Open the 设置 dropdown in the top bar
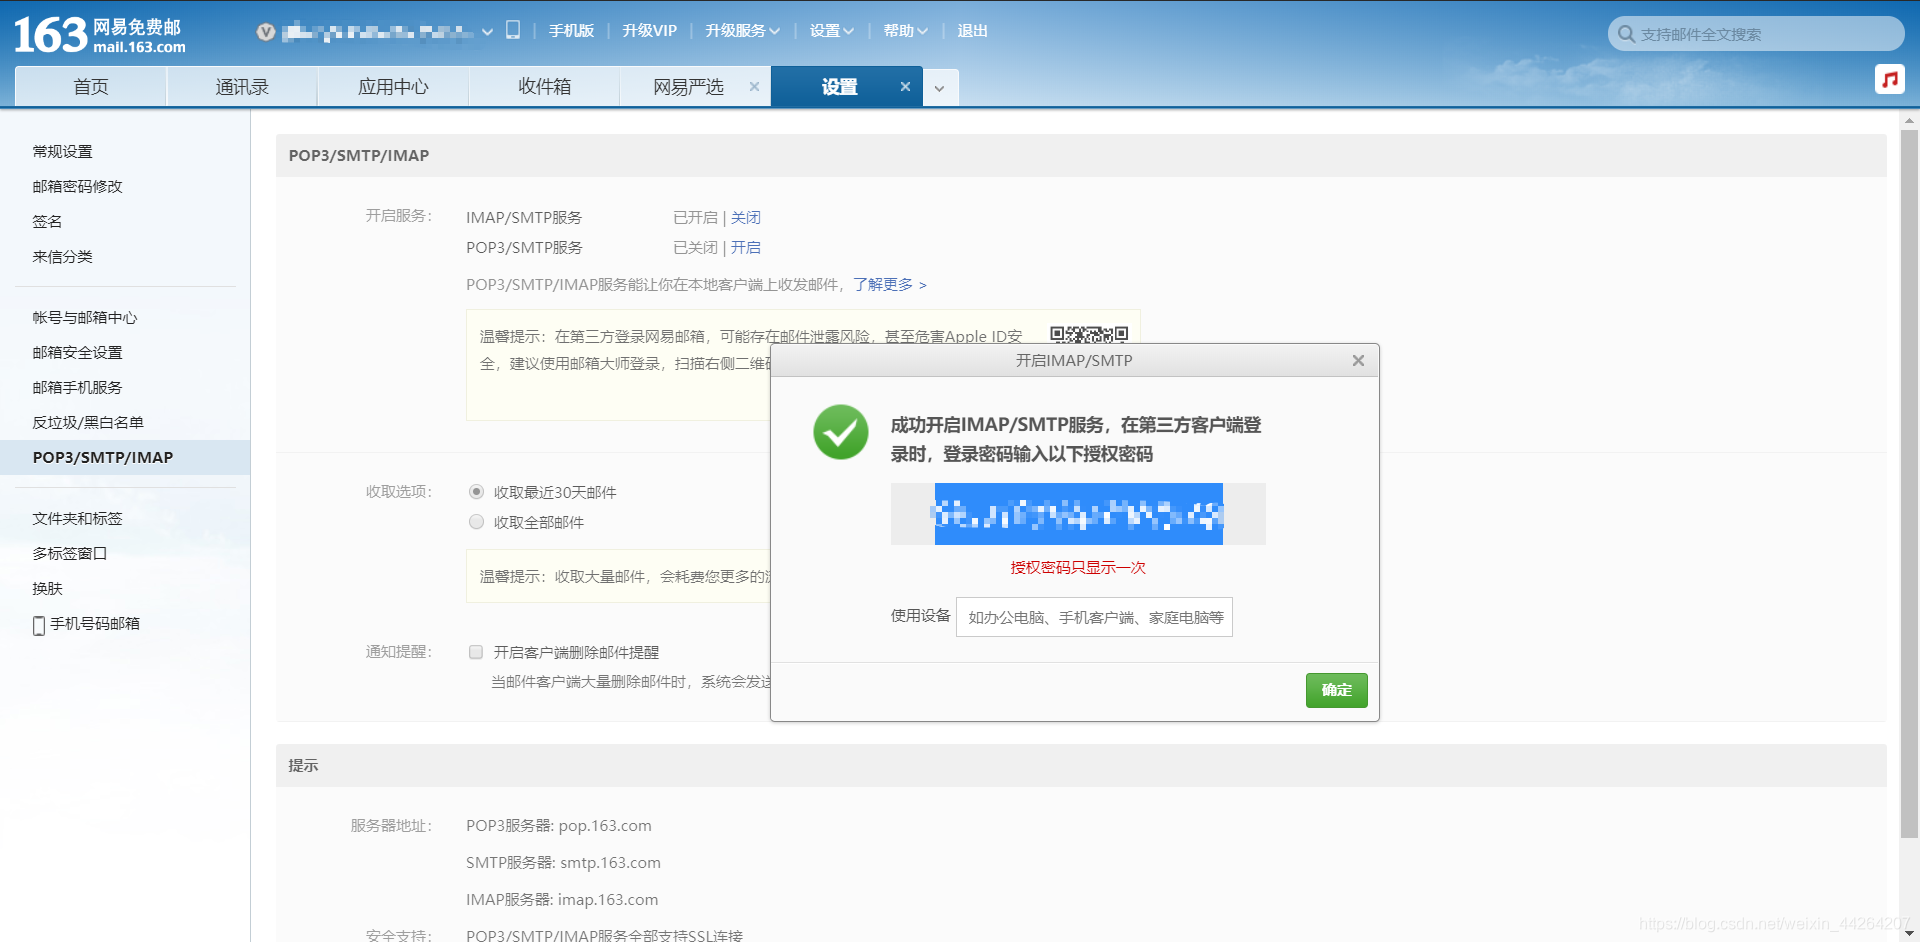This screenshot has height=942, width=1920. tap(832, 31)
